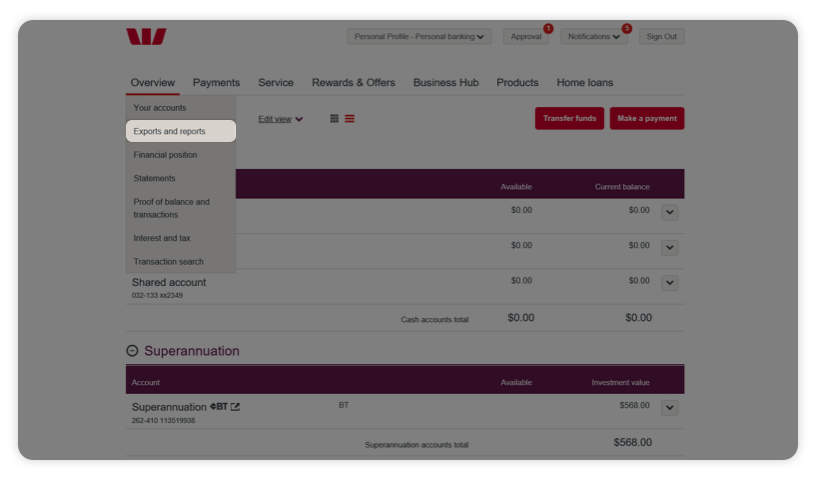816x480 pixels.
Task: Expand the Superannuation account row chevron
Action: [670, 408]
